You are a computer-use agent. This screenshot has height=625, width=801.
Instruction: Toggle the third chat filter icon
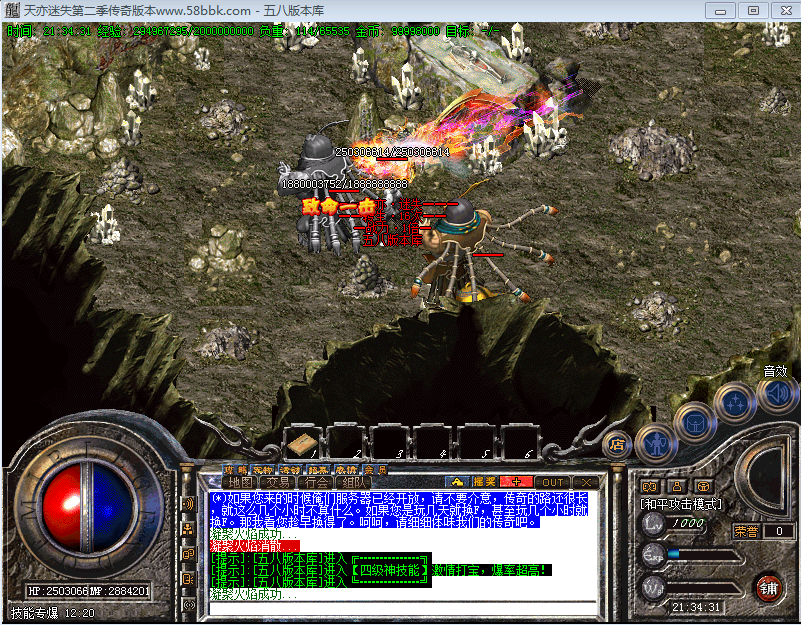pos(189,554)
